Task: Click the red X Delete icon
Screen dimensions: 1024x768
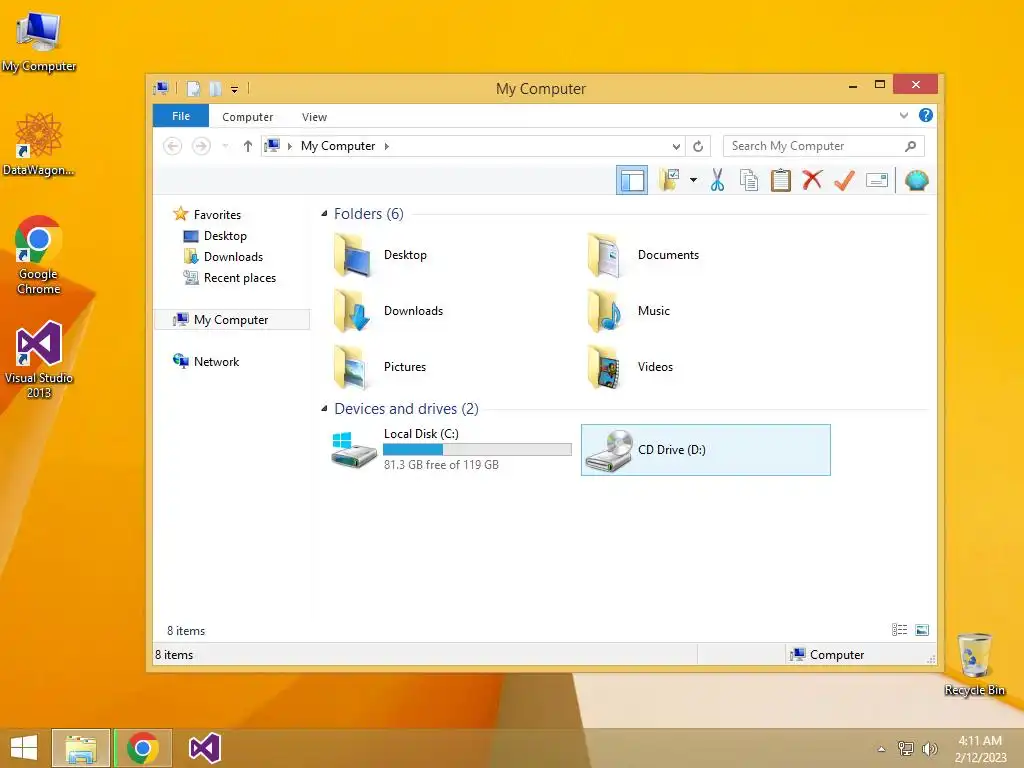Action: point(812,180)
